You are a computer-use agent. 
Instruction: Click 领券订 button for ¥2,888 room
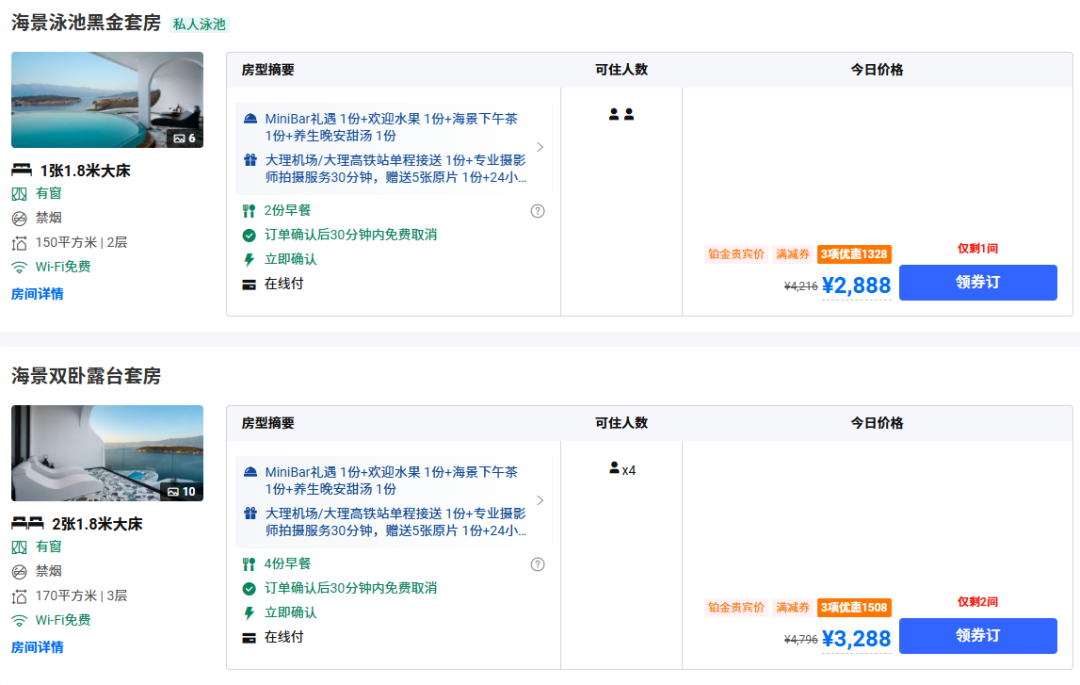coord(977,282)
